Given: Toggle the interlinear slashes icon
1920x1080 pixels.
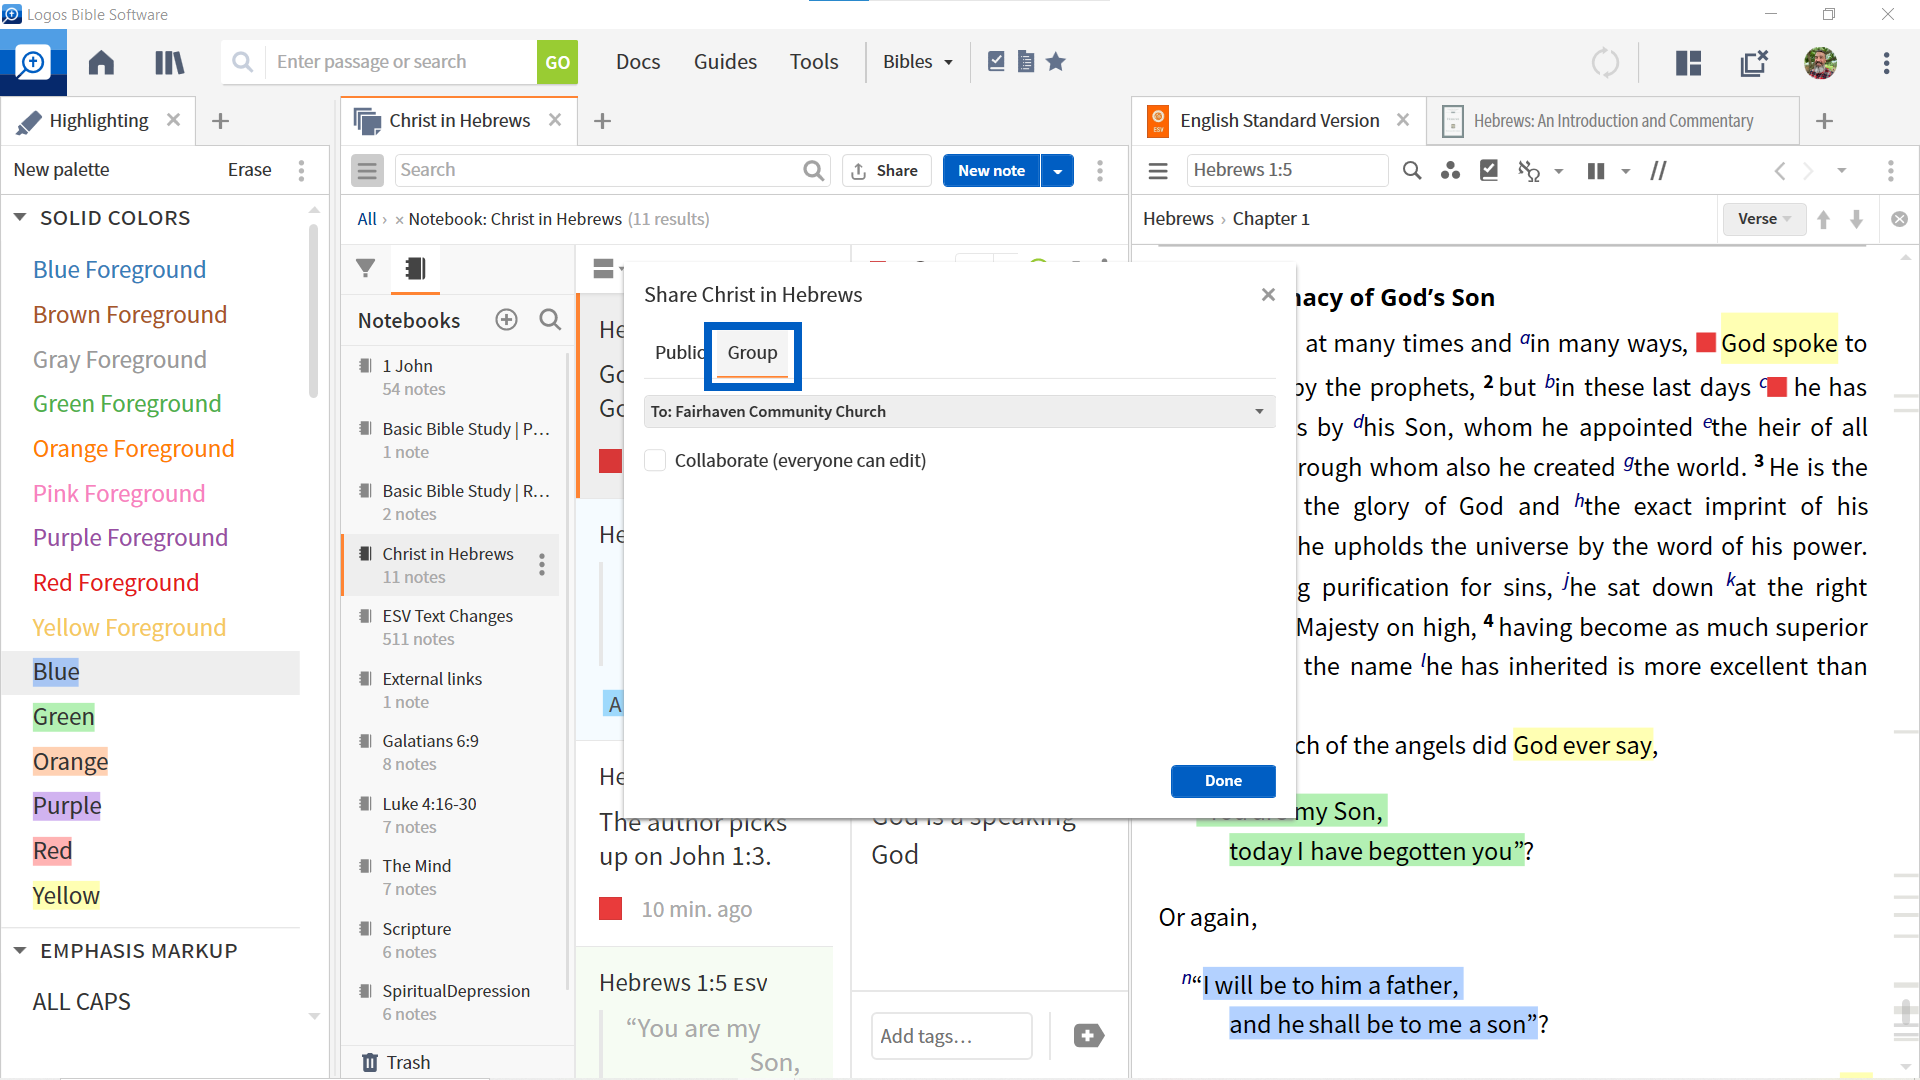Looking at the screenshot, I should (x=1659, y=171).
